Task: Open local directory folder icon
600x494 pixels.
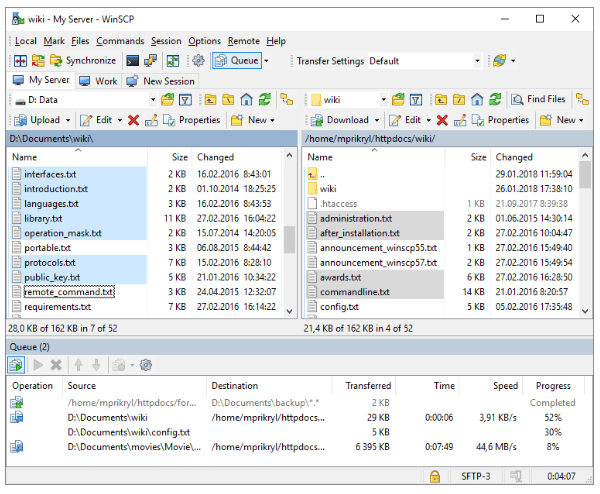Action: point(167,100)
